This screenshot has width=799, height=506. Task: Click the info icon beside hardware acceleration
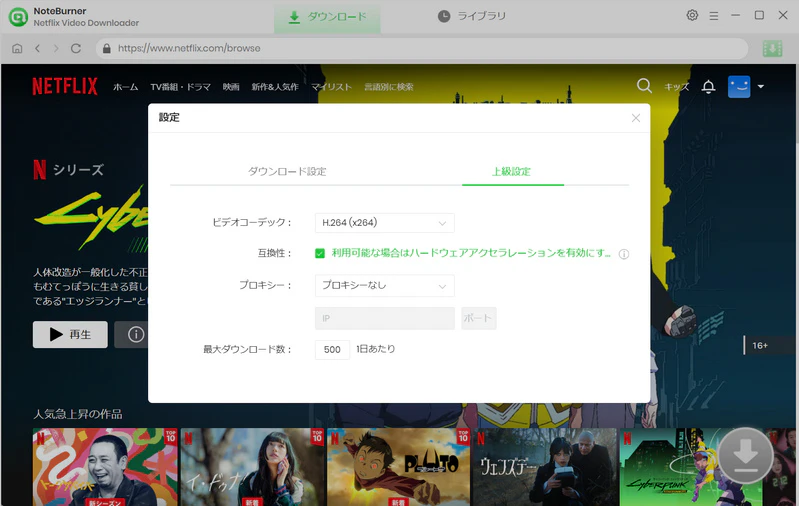pos(624,254)
